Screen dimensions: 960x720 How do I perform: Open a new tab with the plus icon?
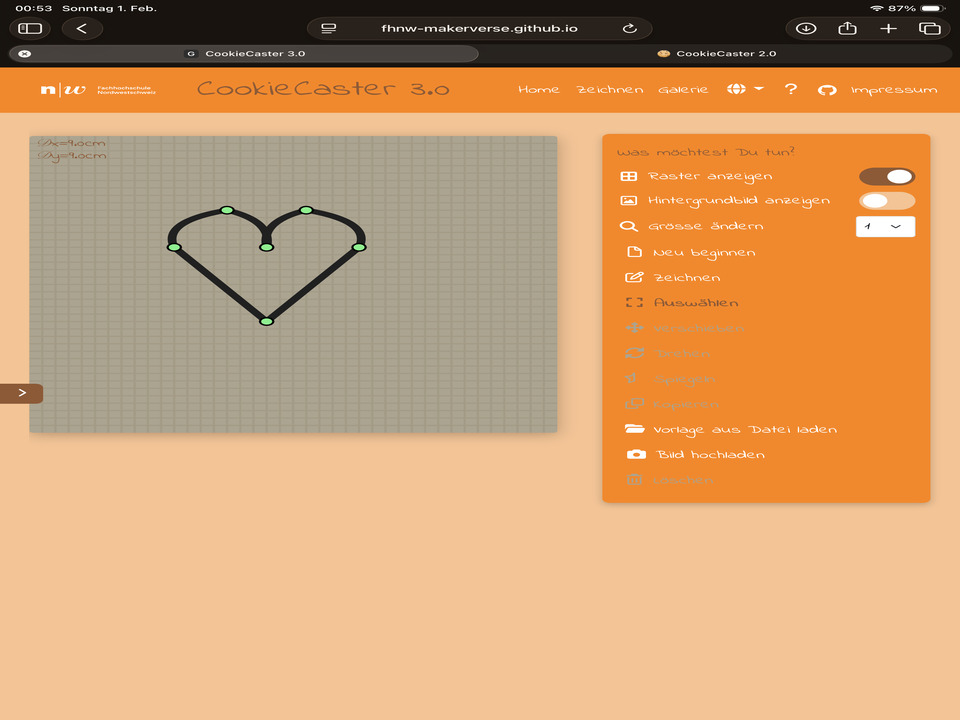(888, 28)
